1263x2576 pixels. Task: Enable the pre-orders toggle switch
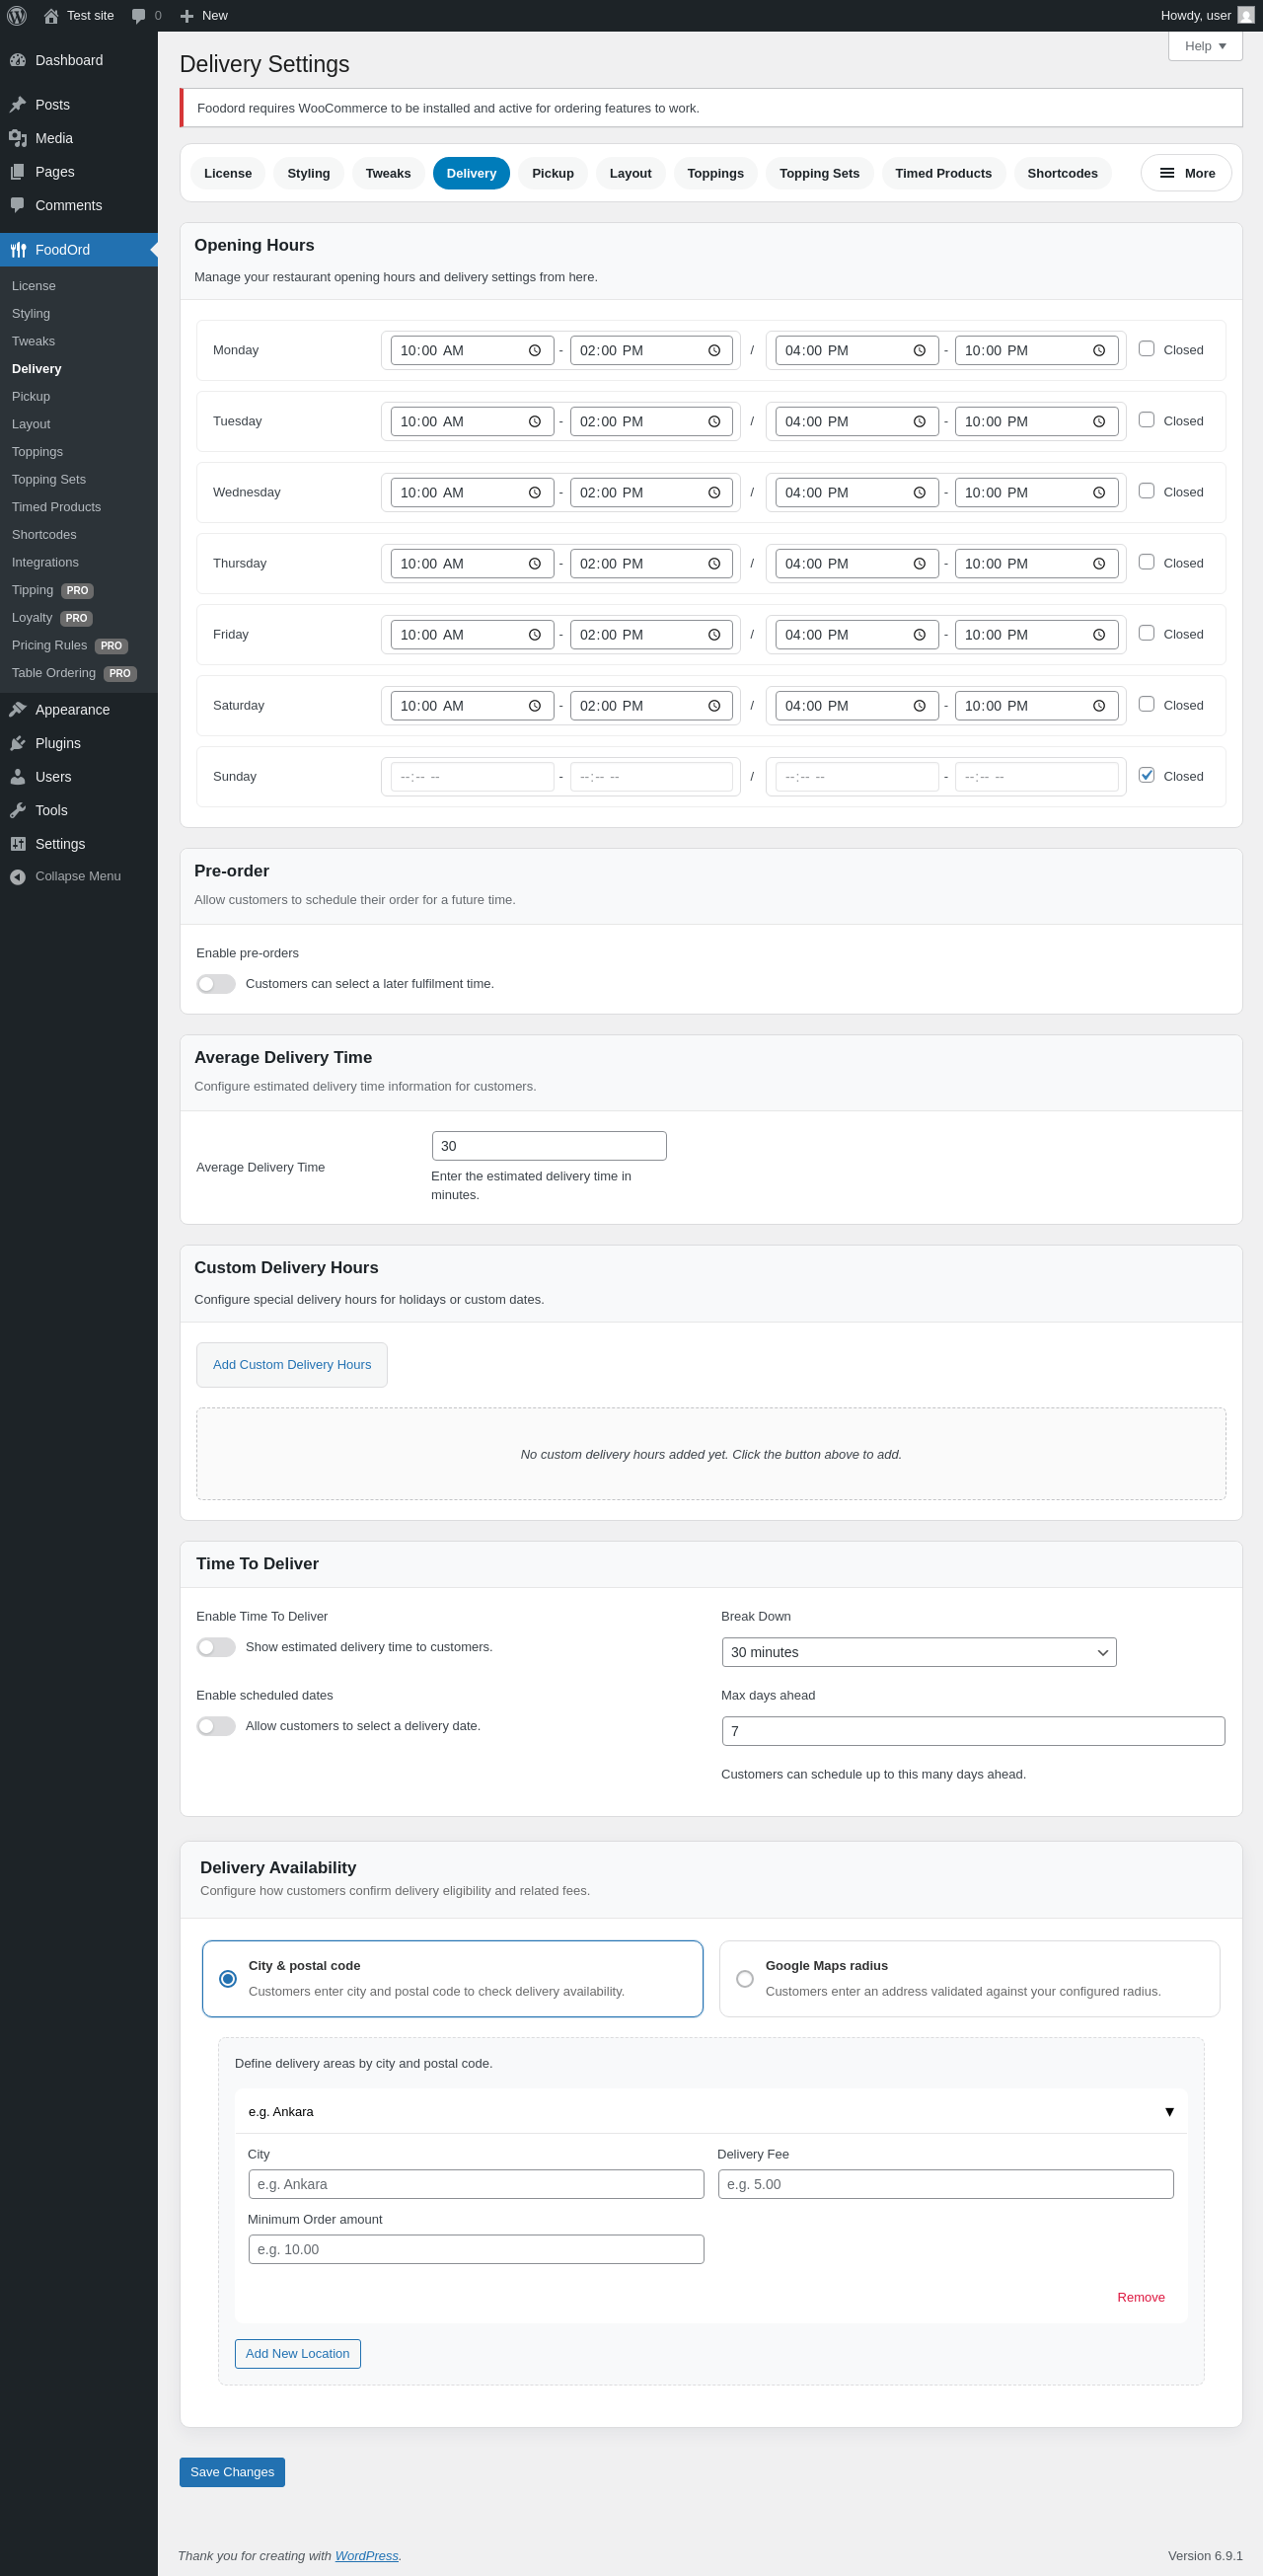pyautogui.click(x=216, y=984)
